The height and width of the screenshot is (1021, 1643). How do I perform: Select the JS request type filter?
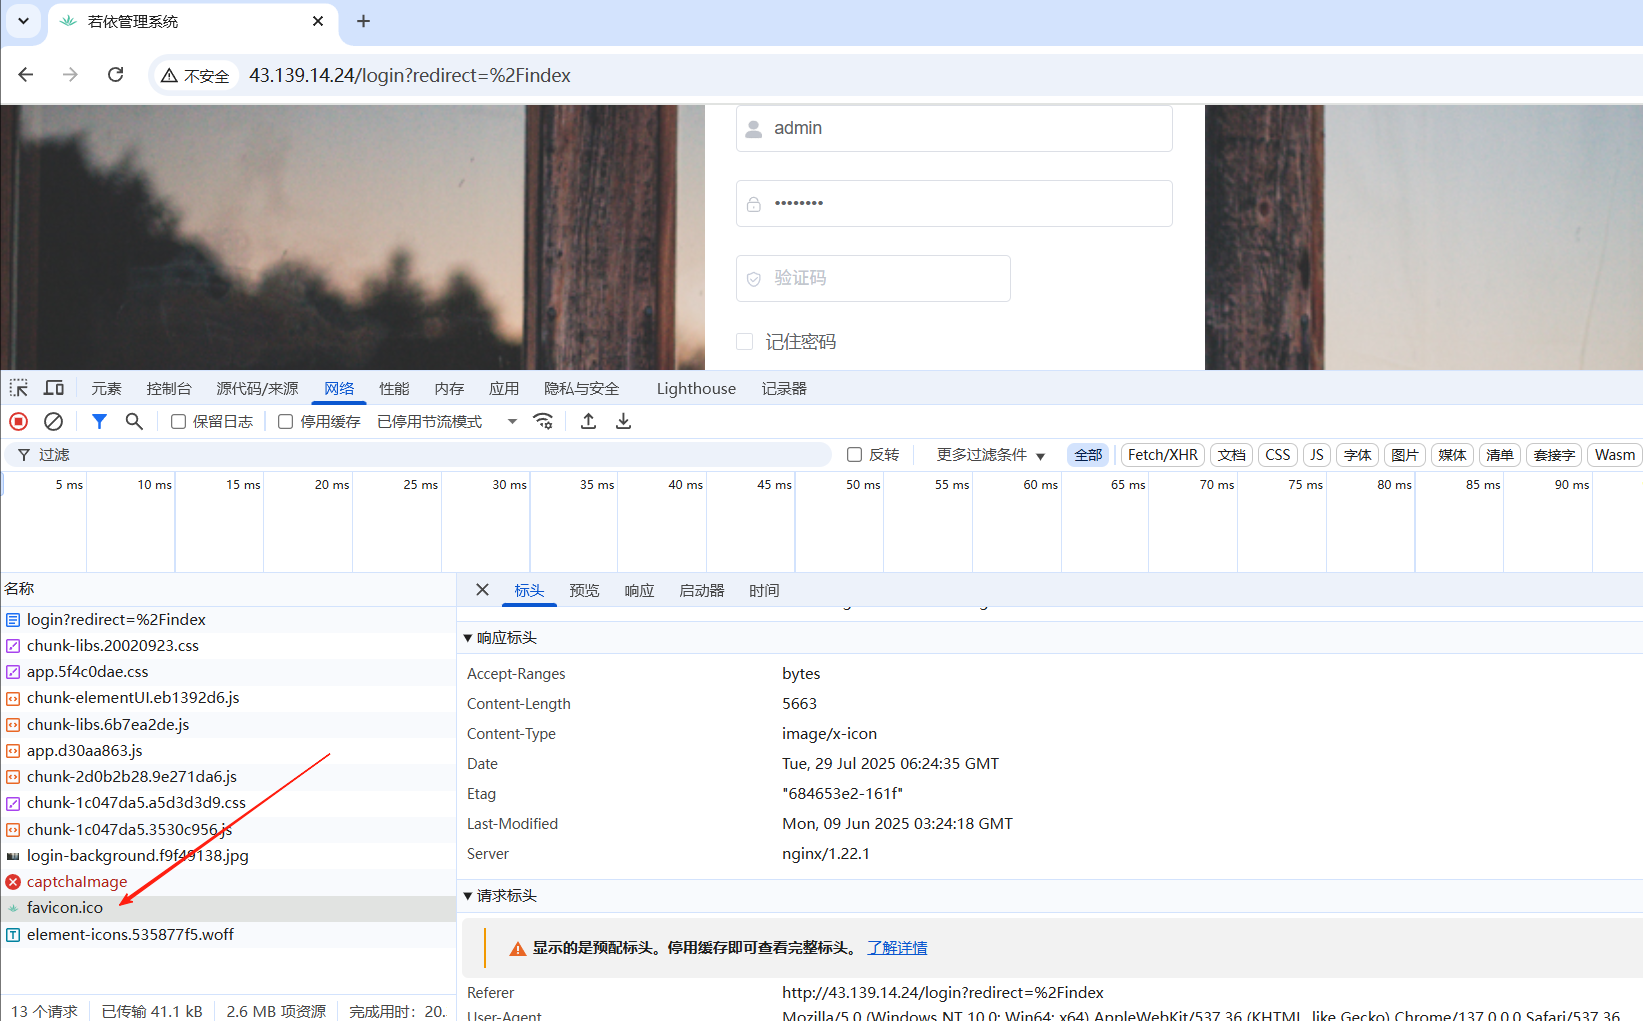[x=1316, y=454]
